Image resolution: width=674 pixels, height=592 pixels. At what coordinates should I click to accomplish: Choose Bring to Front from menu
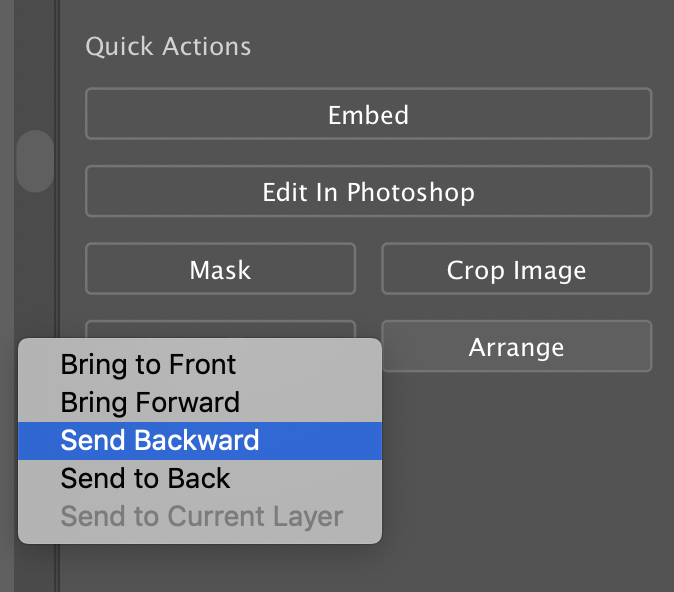click(x=148, y=364)
